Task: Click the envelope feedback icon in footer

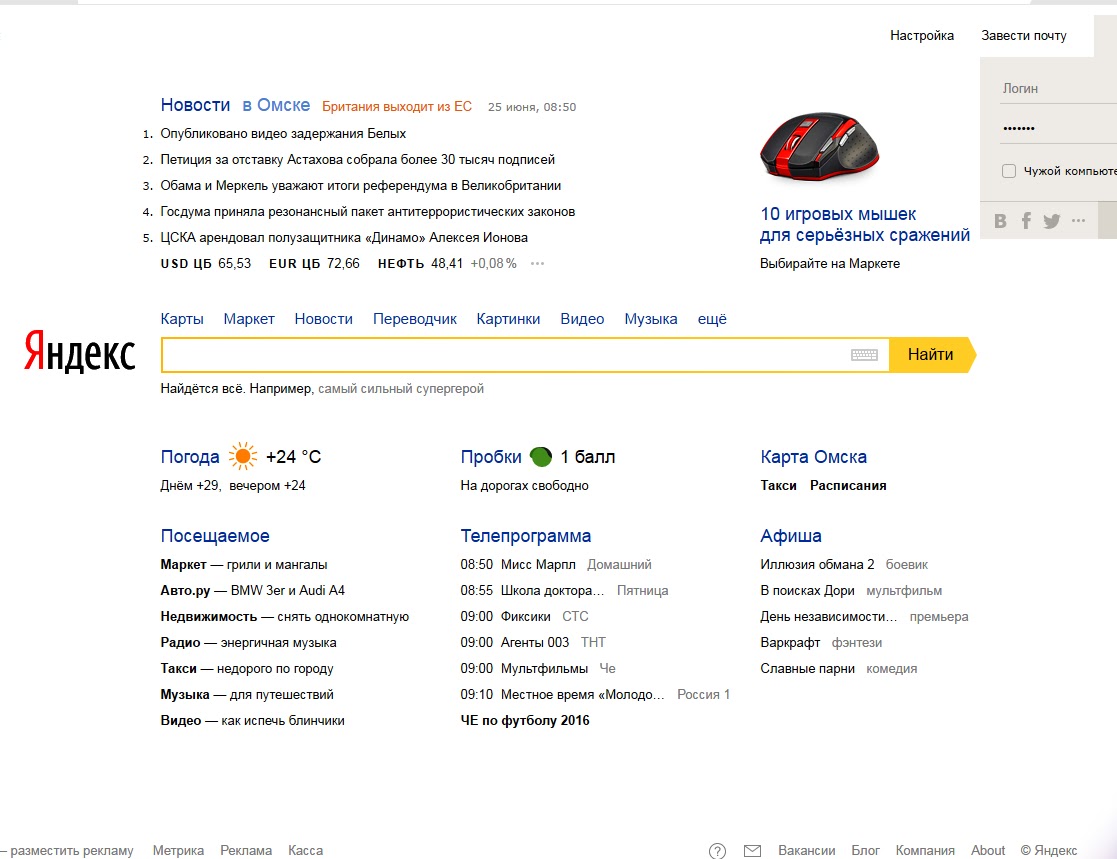Action: [752, 850]
